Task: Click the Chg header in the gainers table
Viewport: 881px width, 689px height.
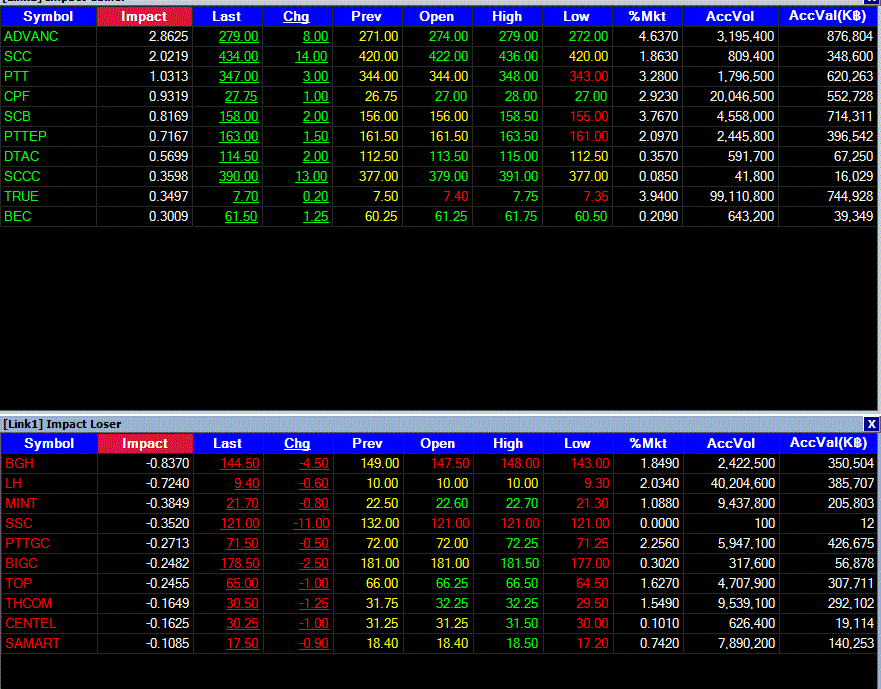Action: 297,17
